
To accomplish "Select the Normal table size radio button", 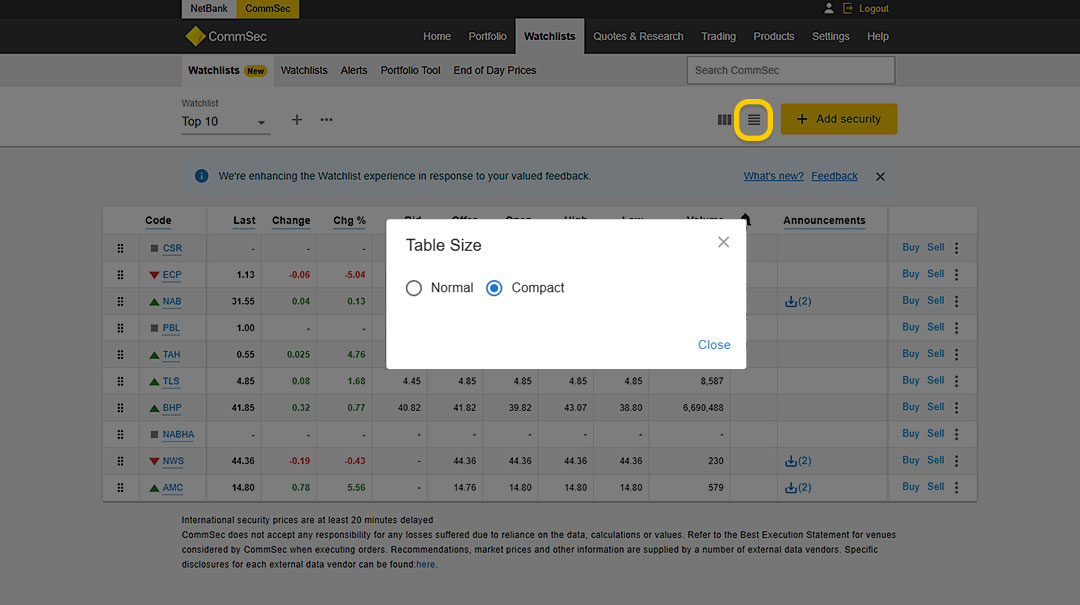I will (413, 288).
